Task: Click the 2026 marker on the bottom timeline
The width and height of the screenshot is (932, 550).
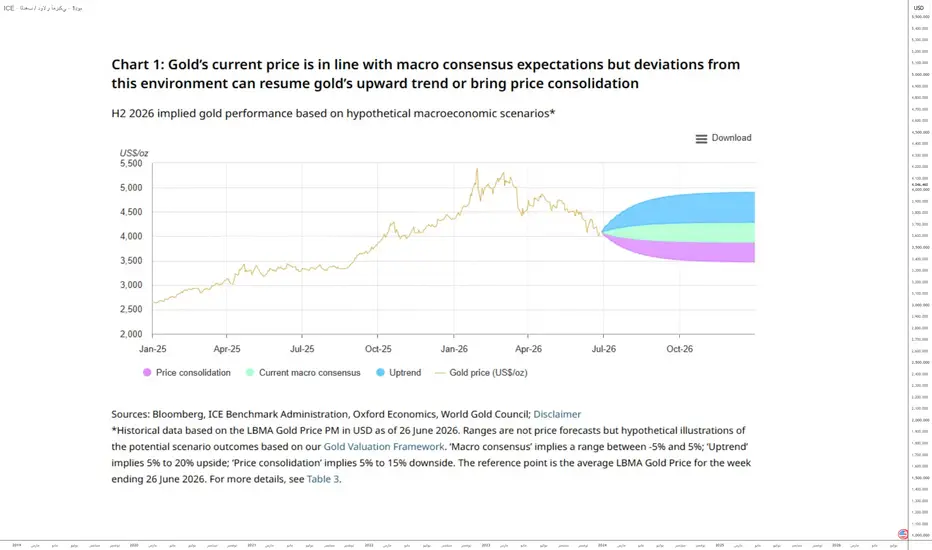Action: tap(836, 545)
